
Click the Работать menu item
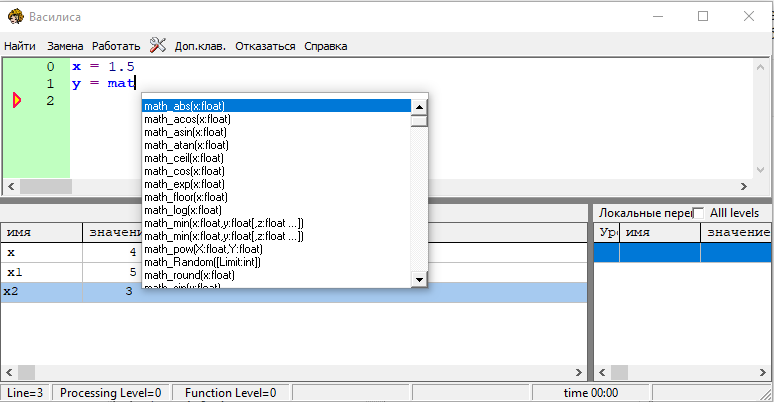click(x=116, y=46)
